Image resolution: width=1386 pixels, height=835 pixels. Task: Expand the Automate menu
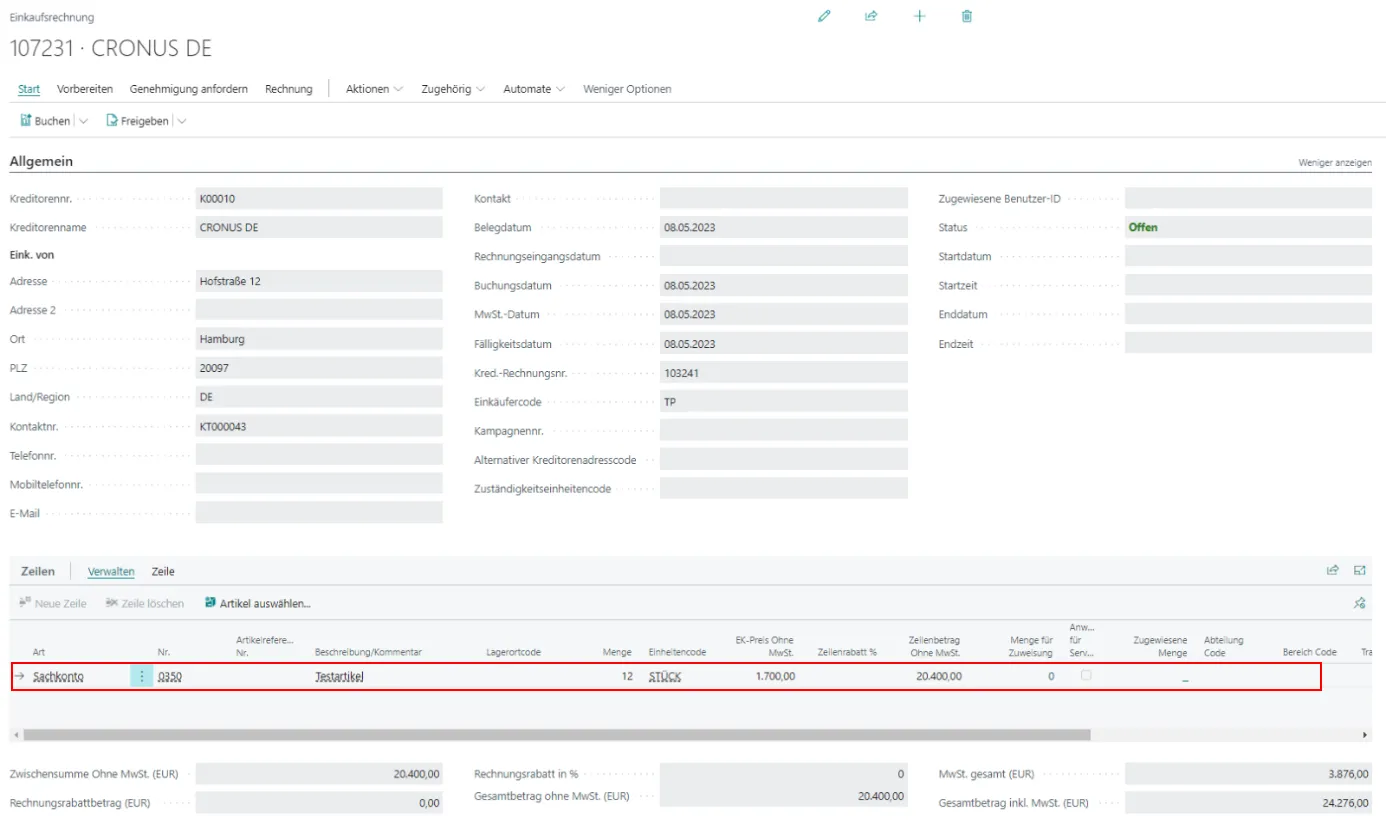[534, 89]
